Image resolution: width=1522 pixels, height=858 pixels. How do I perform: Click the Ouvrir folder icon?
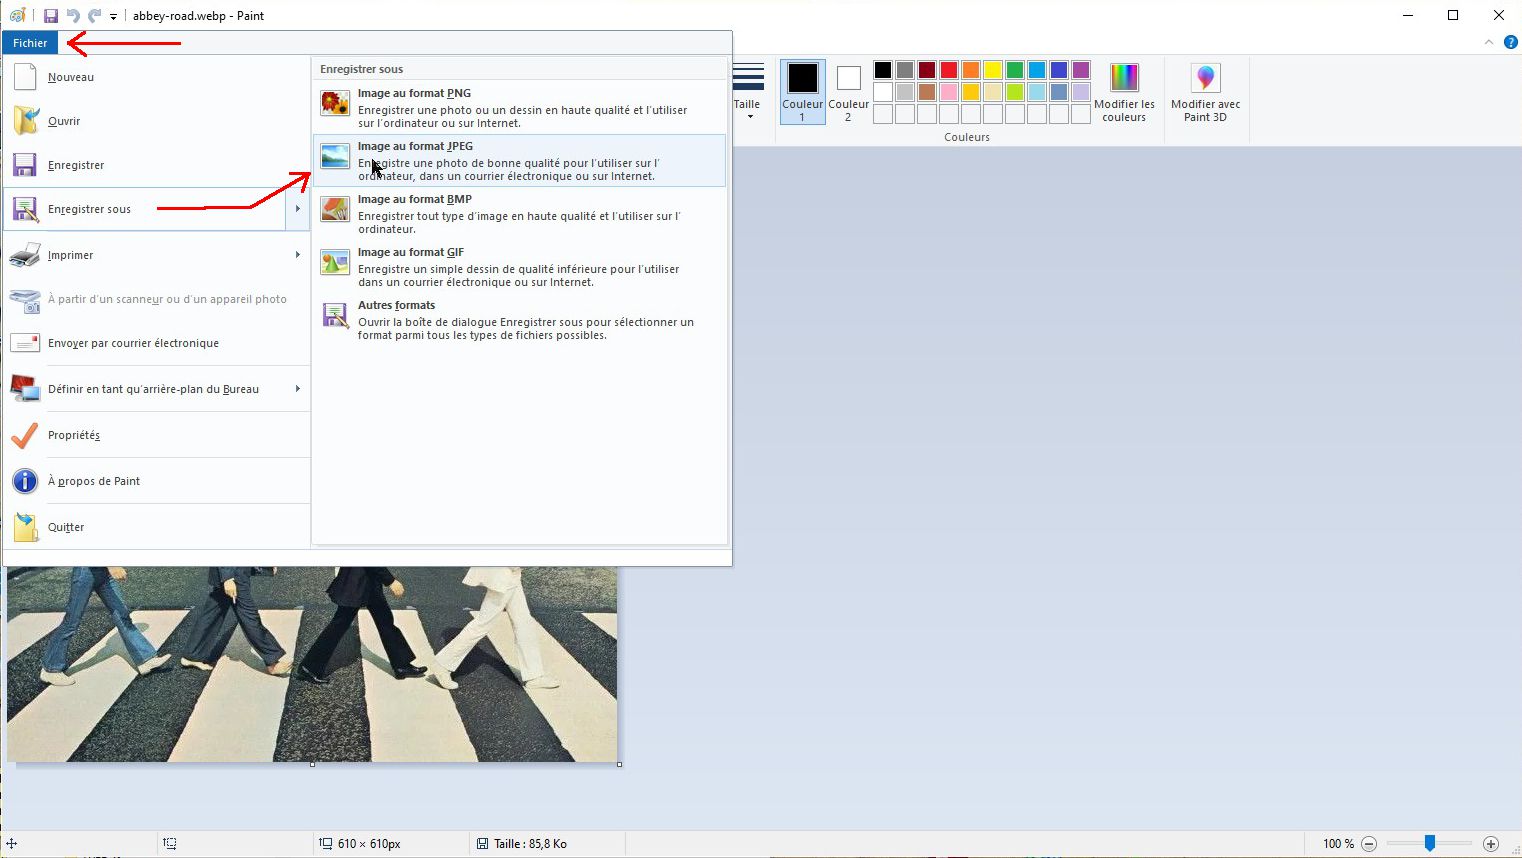(x=25, y=121)
